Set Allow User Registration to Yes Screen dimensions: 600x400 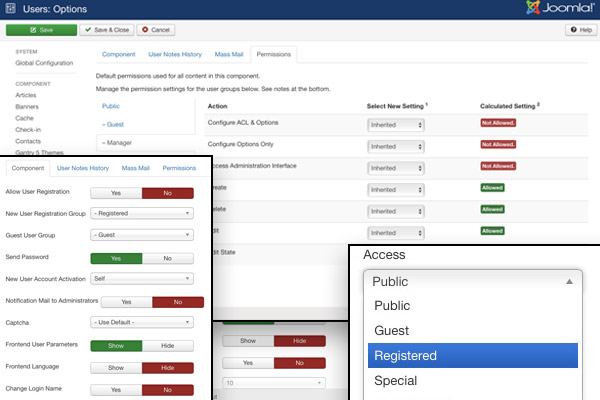[116, 191]
